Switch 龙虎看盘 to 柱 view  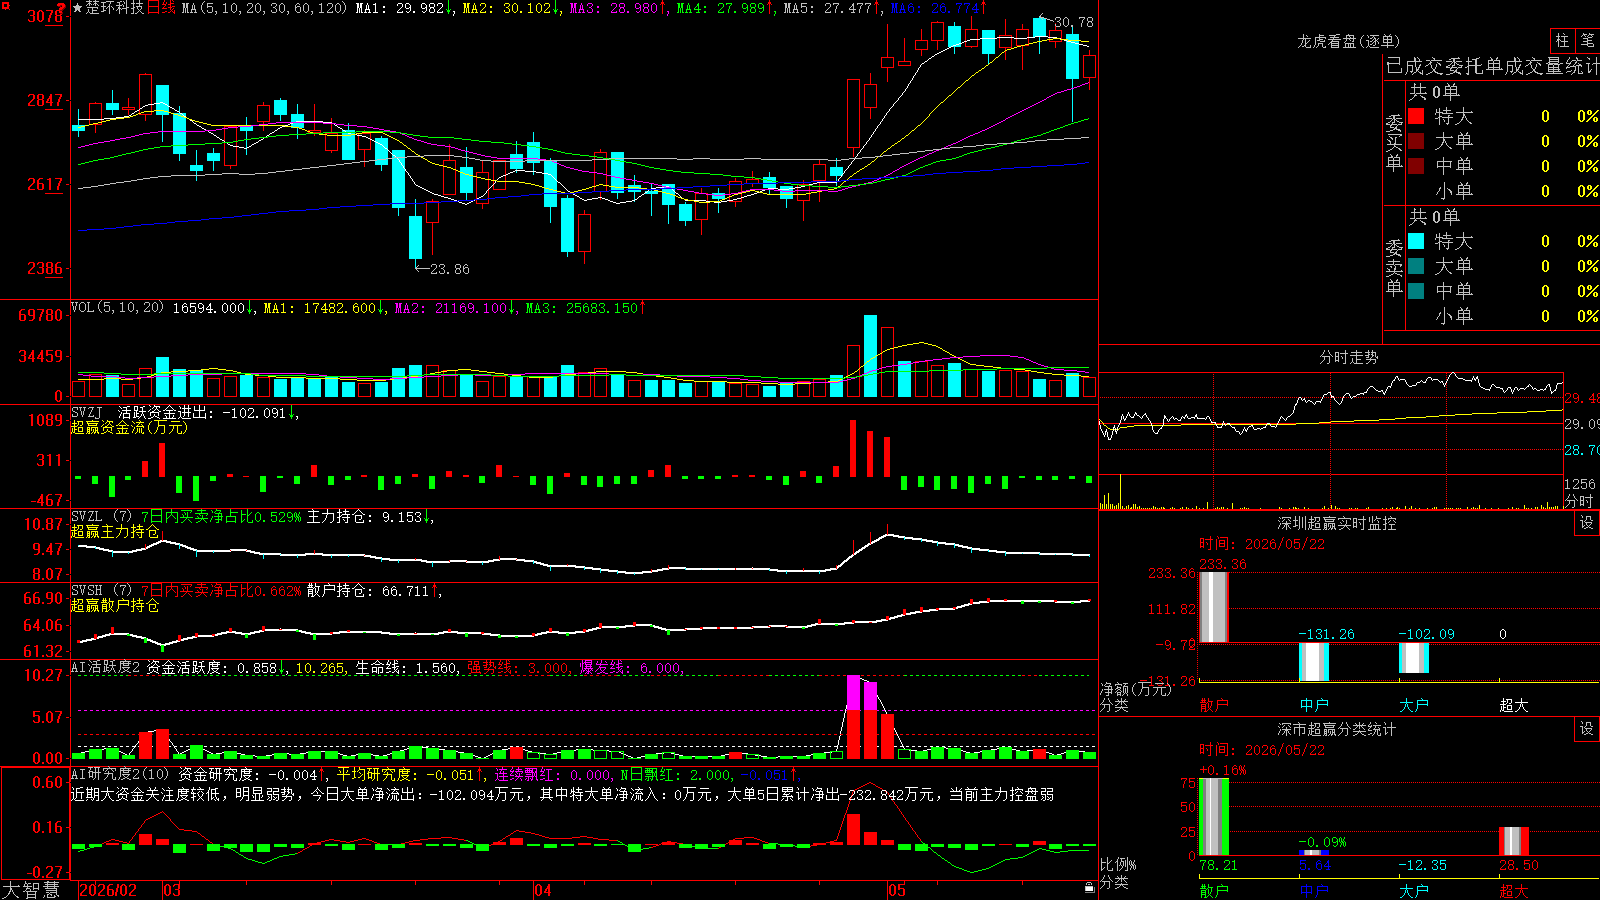(x=1562, y=40)
